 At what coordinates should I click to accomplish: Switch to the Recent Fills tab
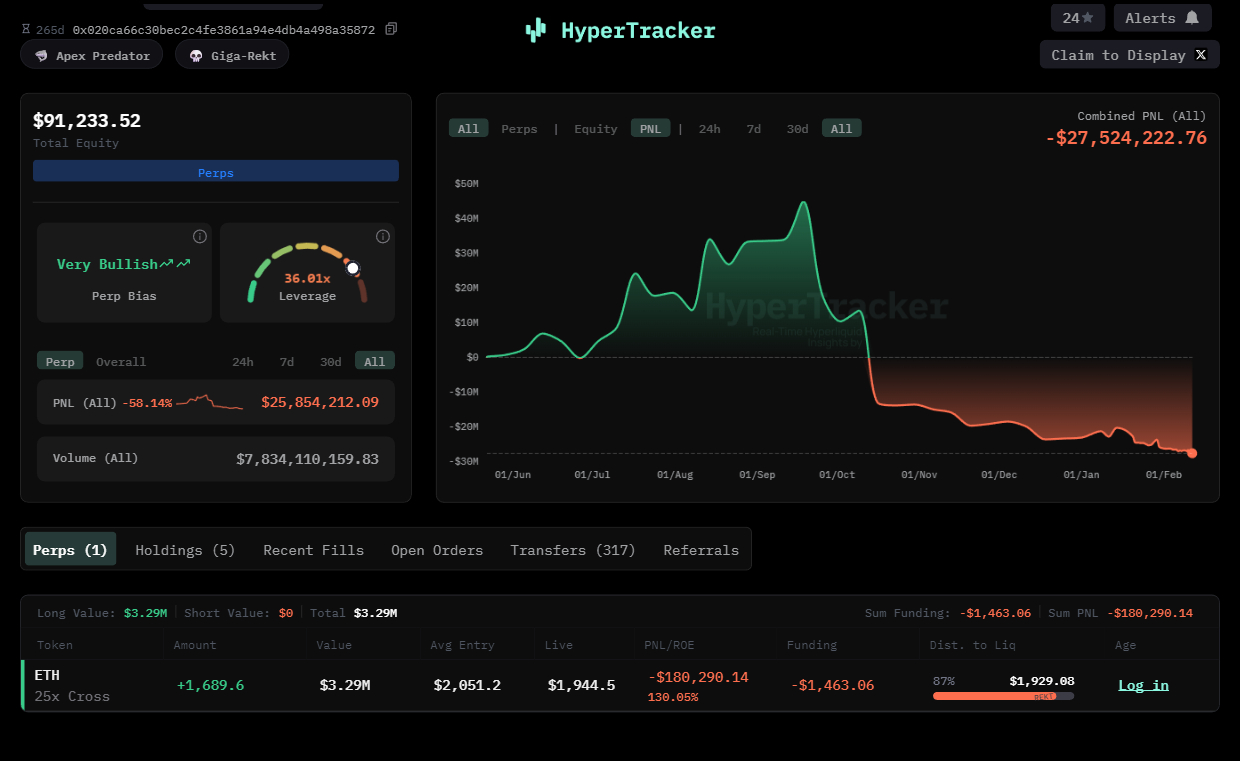(x=313, y=550)
